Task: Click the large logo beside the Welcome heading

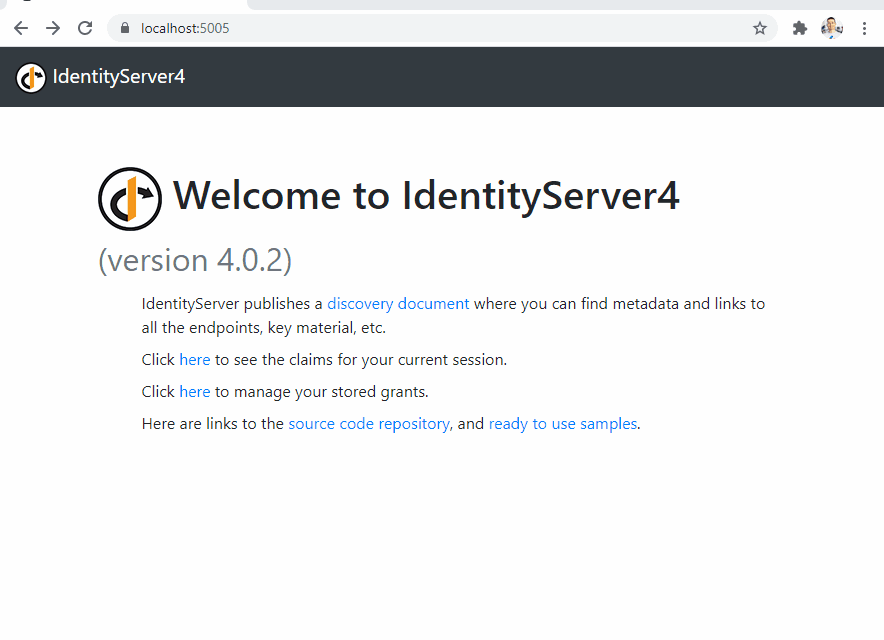Action: coord(130,199)
